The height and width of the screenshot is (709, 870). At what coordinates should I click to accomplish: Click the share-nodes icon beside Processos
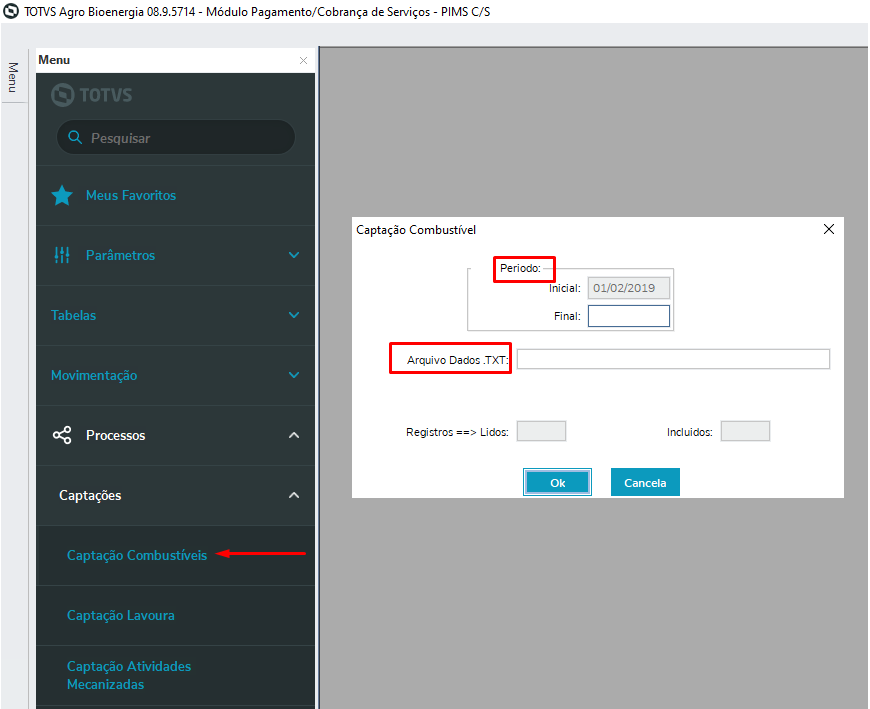coord(62,435)
